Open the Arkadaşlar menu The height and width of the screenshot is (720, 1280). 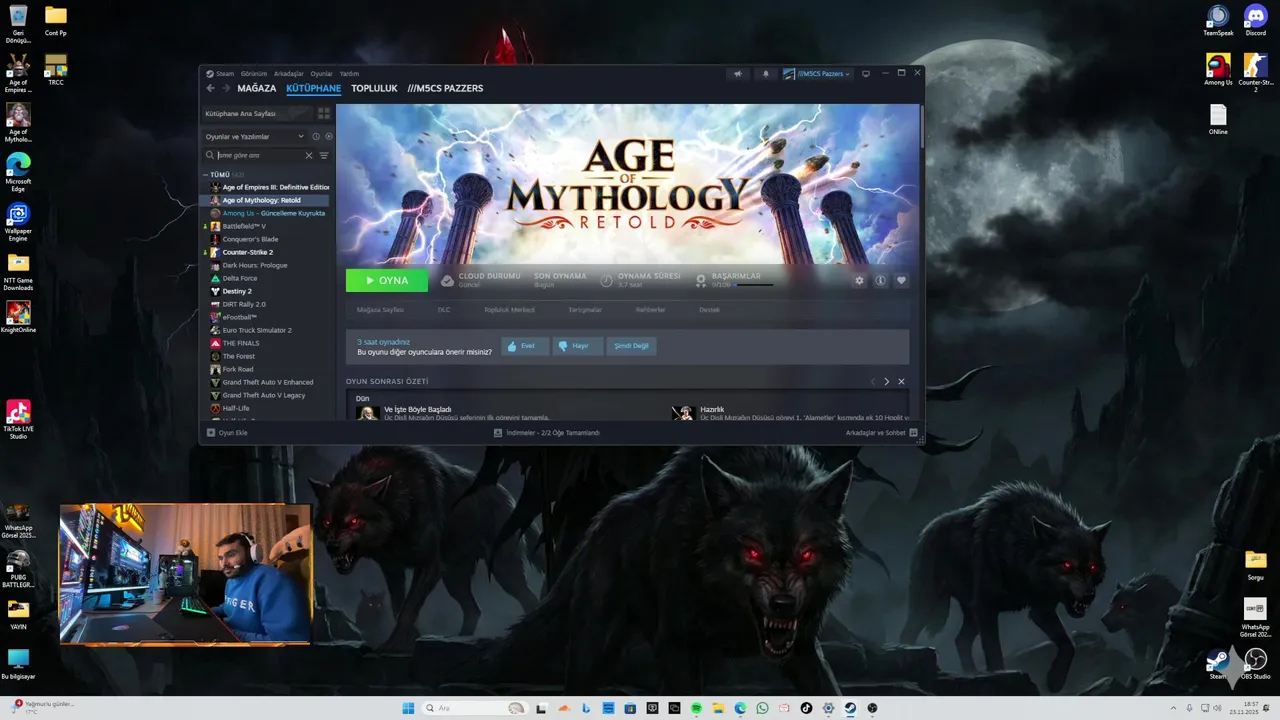point(288,73)
